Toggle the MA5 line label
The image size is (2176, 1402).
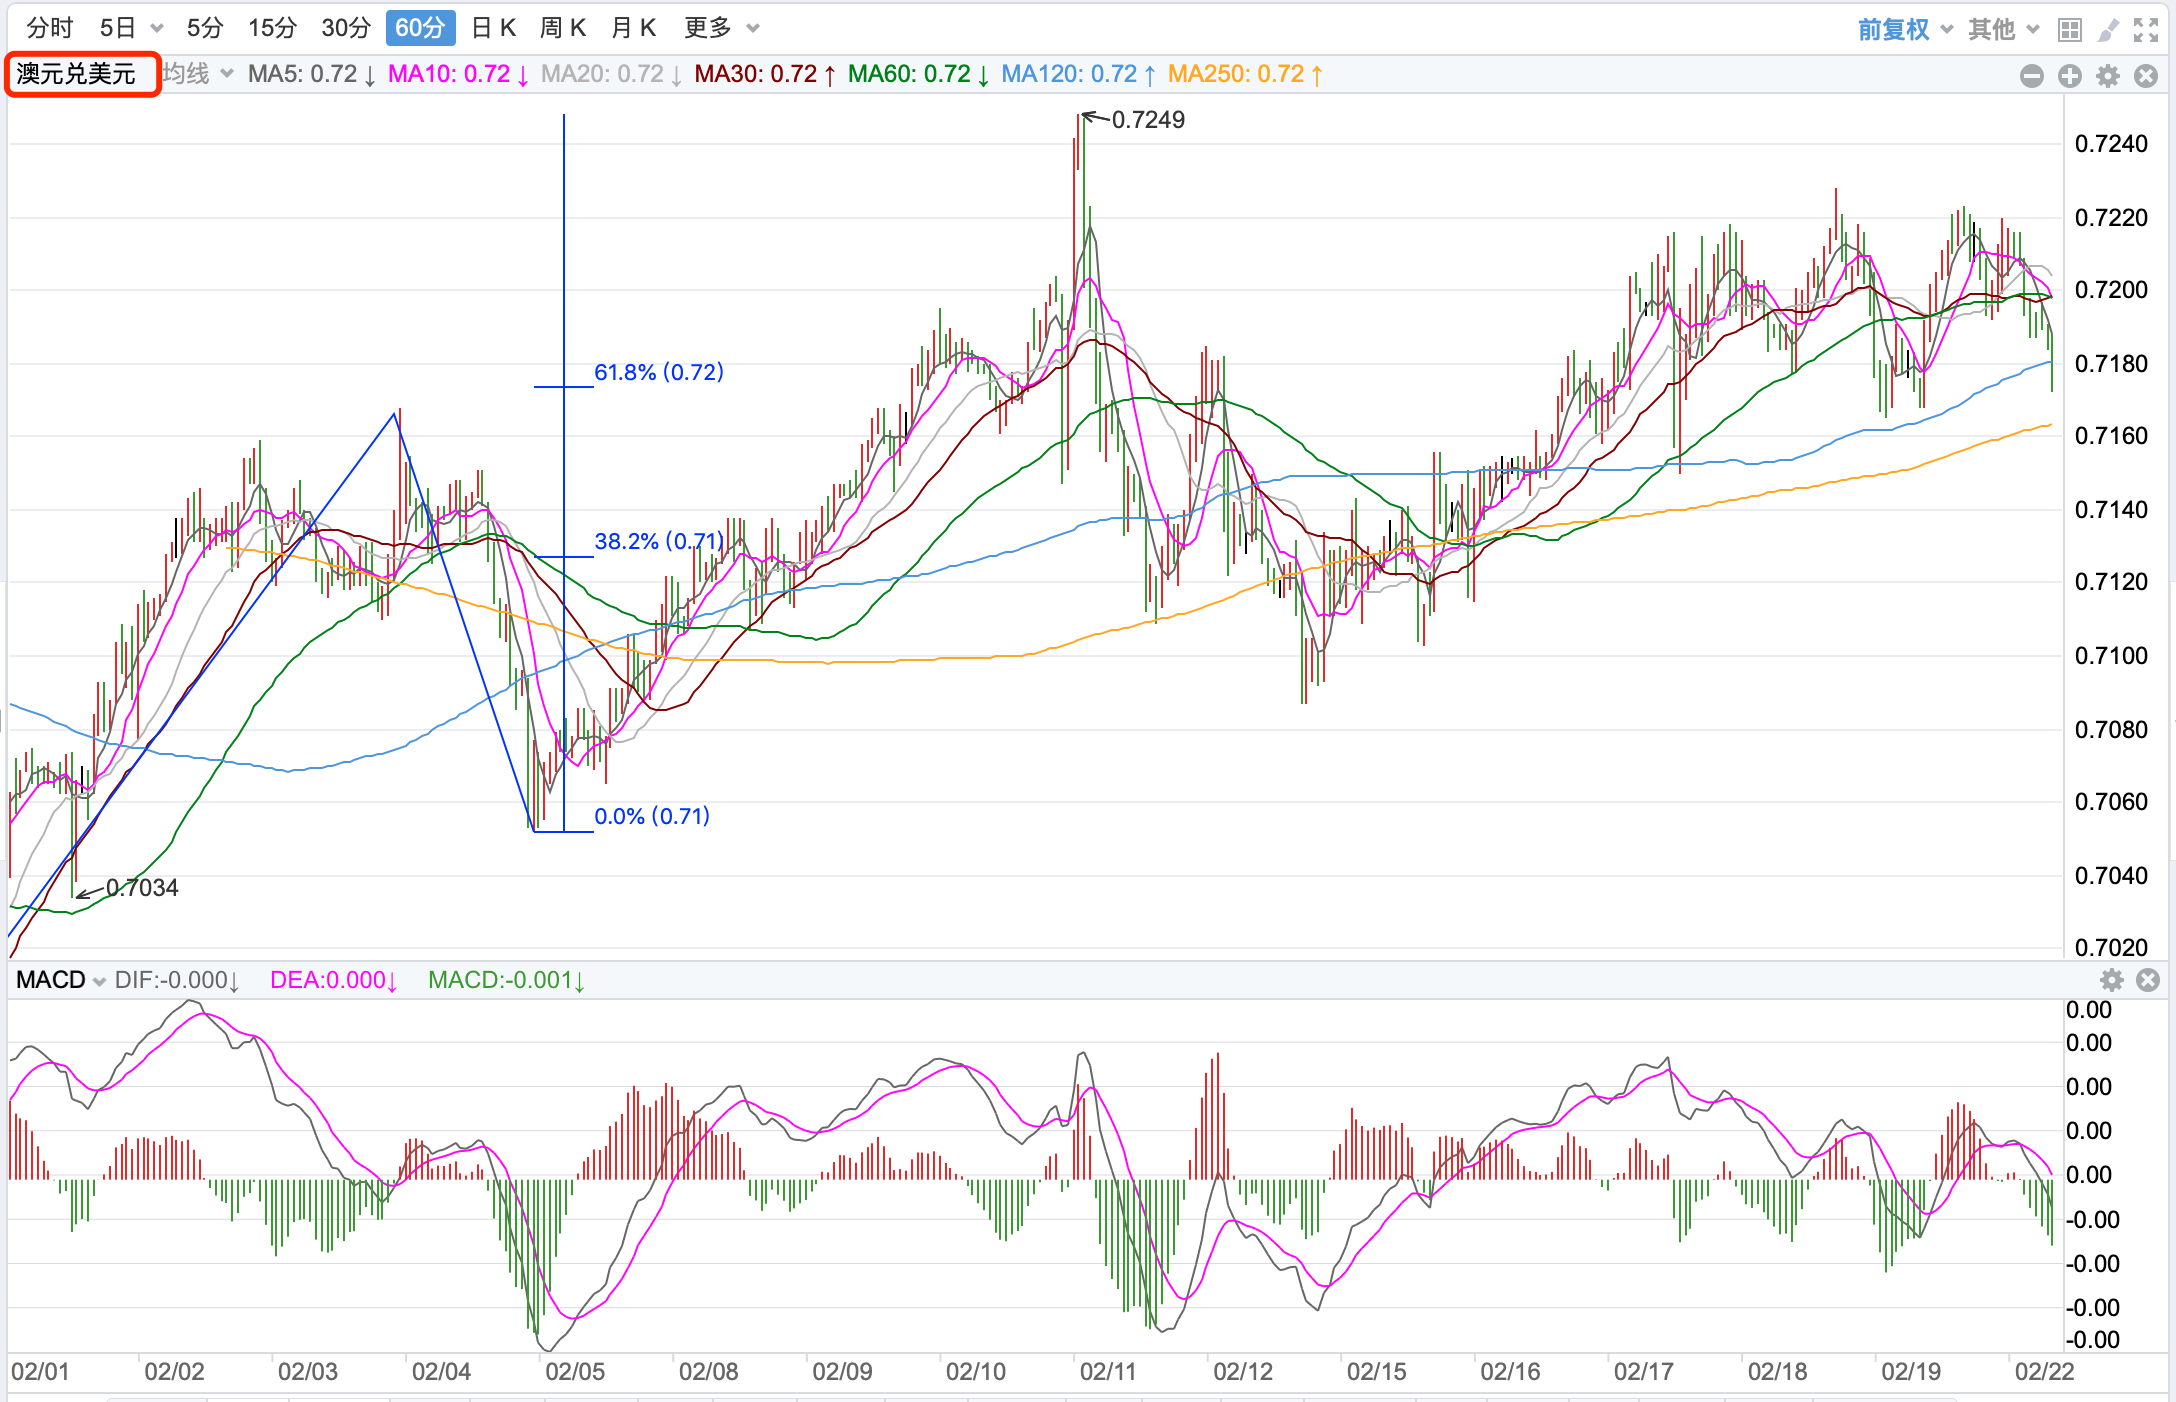311,74
